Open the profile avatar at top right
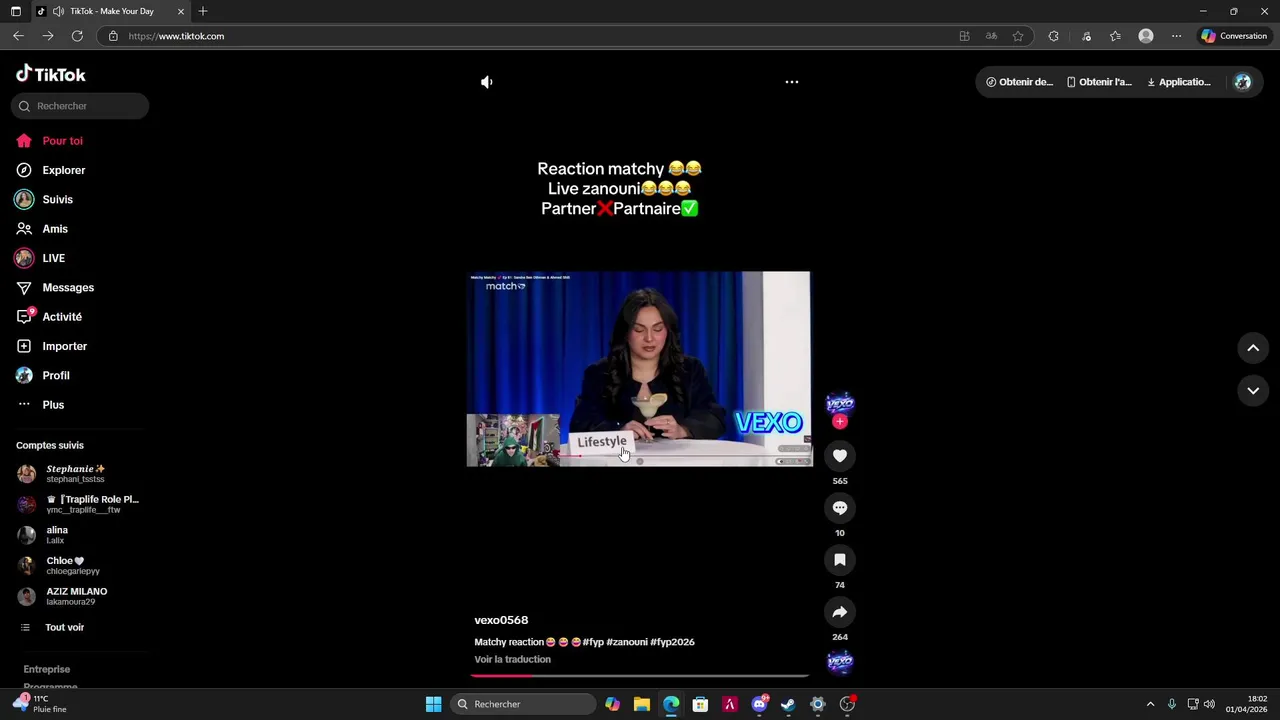The width and height of the screenshot is (1280, 720). 1243,82
